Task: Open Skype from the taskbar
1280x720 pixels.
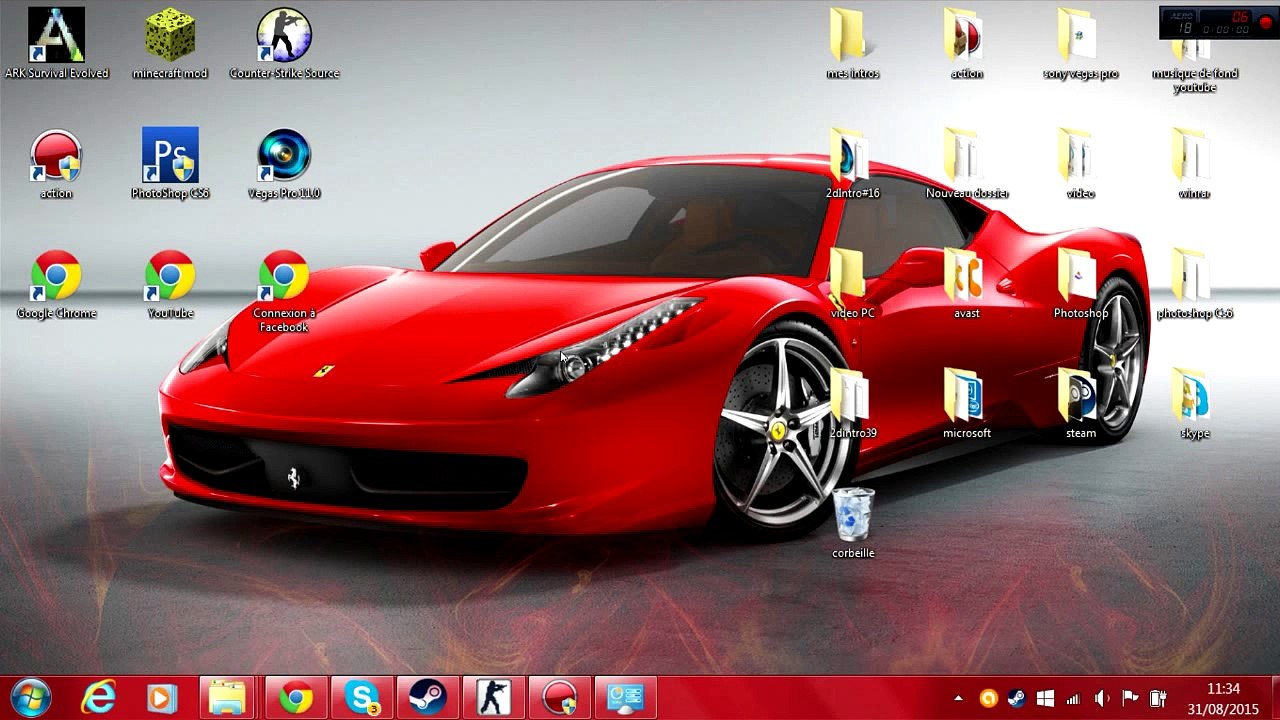Action: coord(361,697)
